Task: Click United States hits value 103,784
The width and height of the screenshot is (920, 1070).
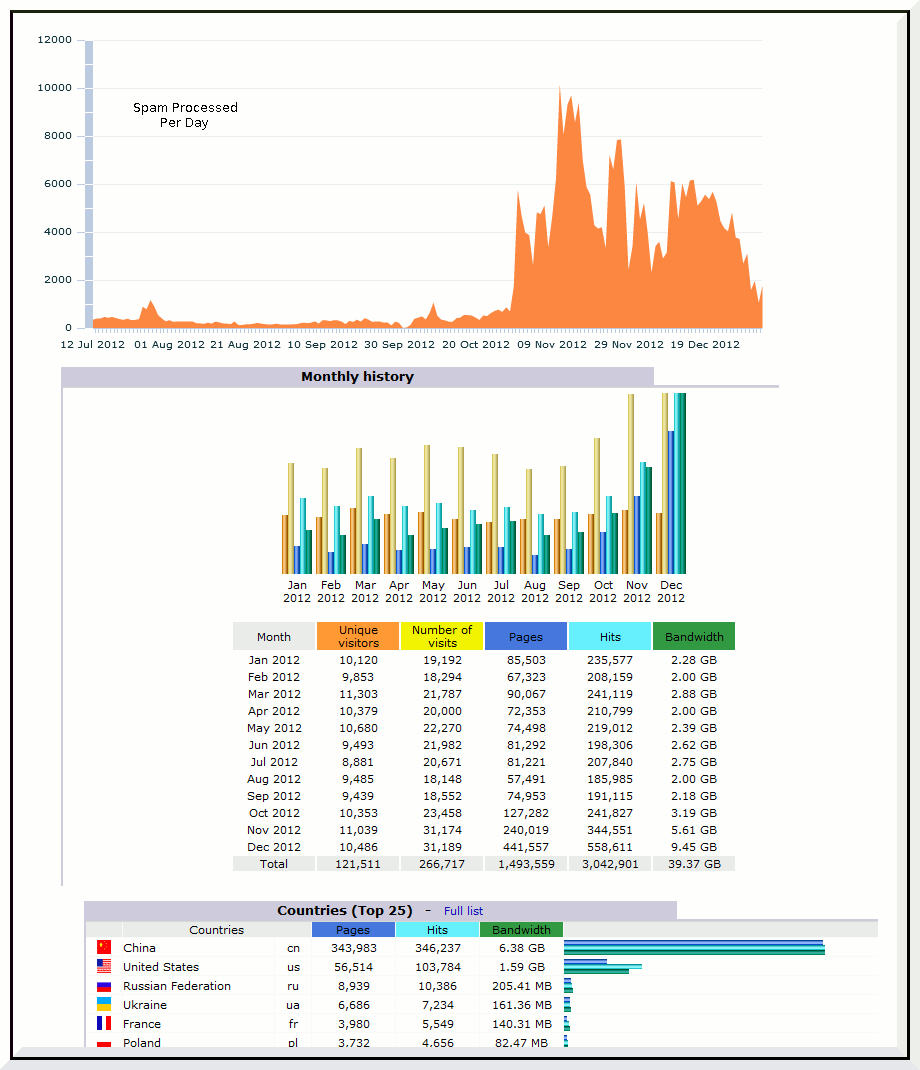Action: pyautogui.click(x=437, y=967)
